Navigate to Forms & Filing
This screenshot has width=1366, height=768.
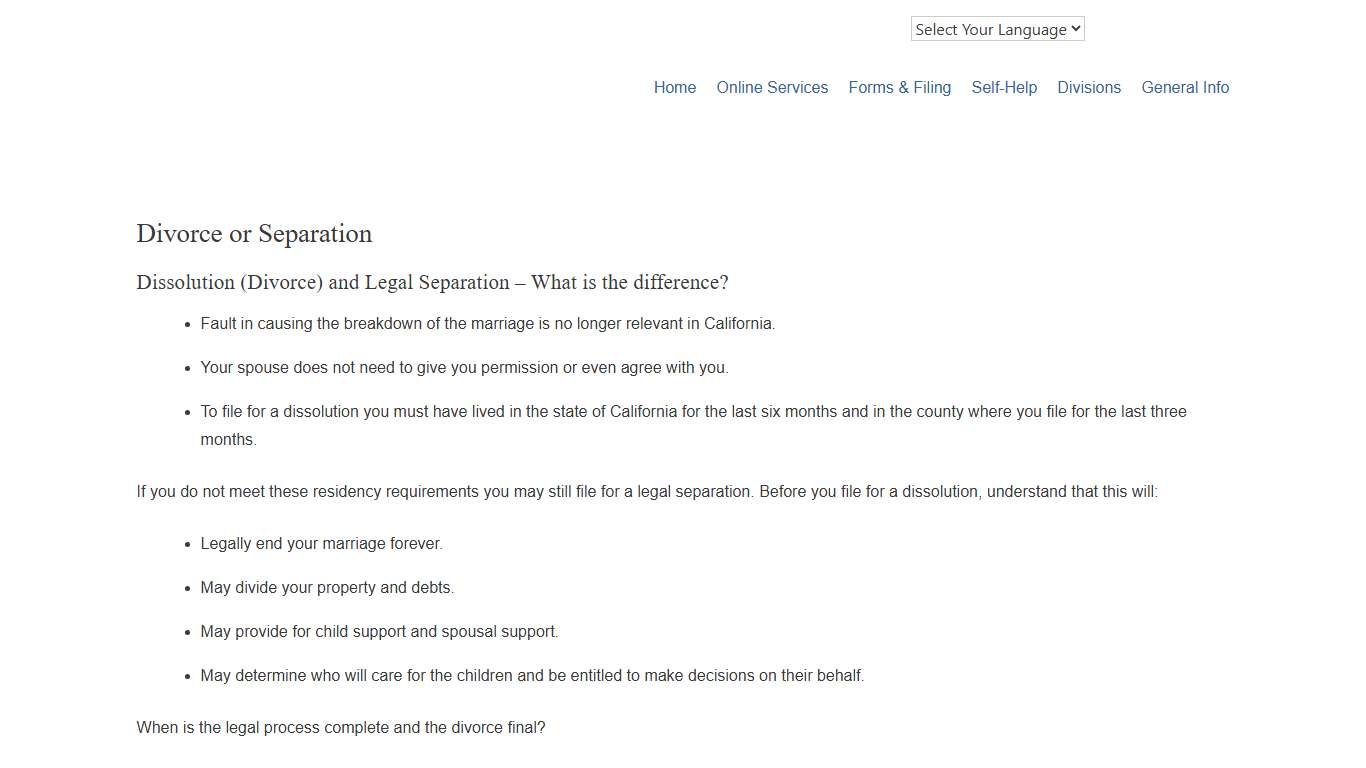(x=899, y=88)
